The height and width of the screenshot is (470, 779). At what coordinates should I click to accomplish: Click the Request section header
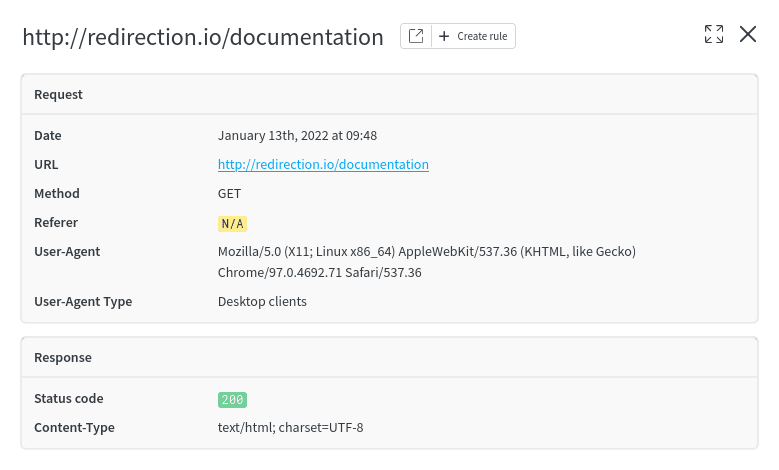390,94
